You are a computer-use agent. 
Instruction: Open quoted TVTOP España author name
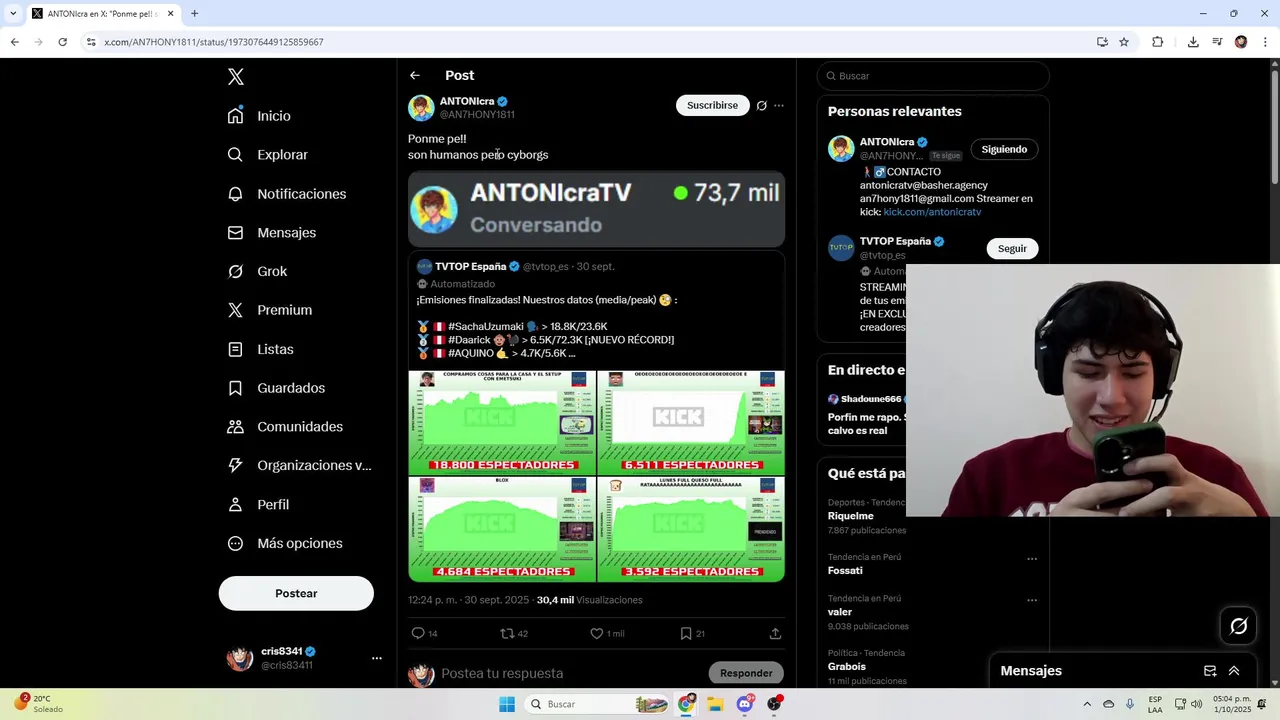pyautogui.click(x=470, y=267)
